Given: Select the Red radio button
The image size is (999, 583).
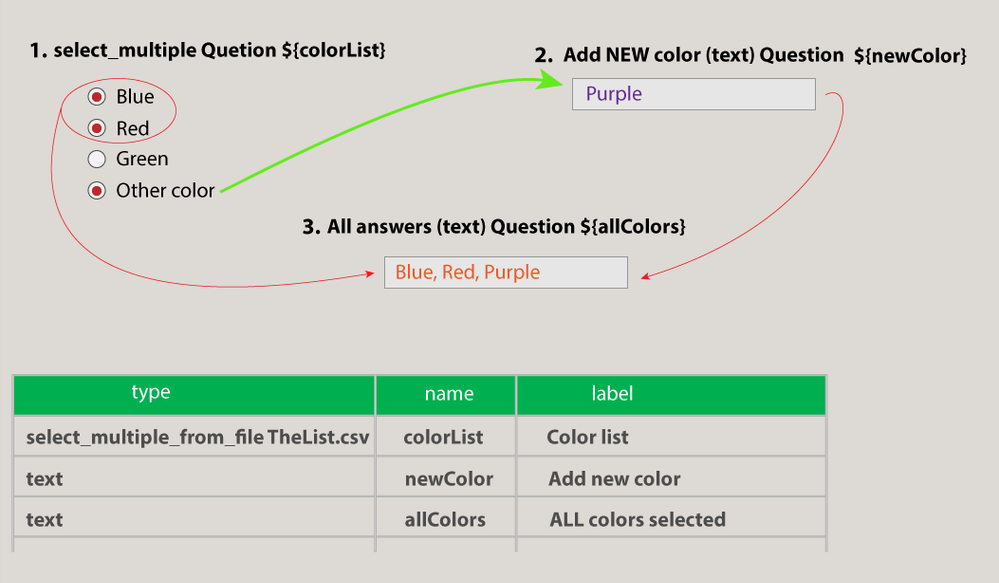Looking at the screenshot, I should point(97,128).
